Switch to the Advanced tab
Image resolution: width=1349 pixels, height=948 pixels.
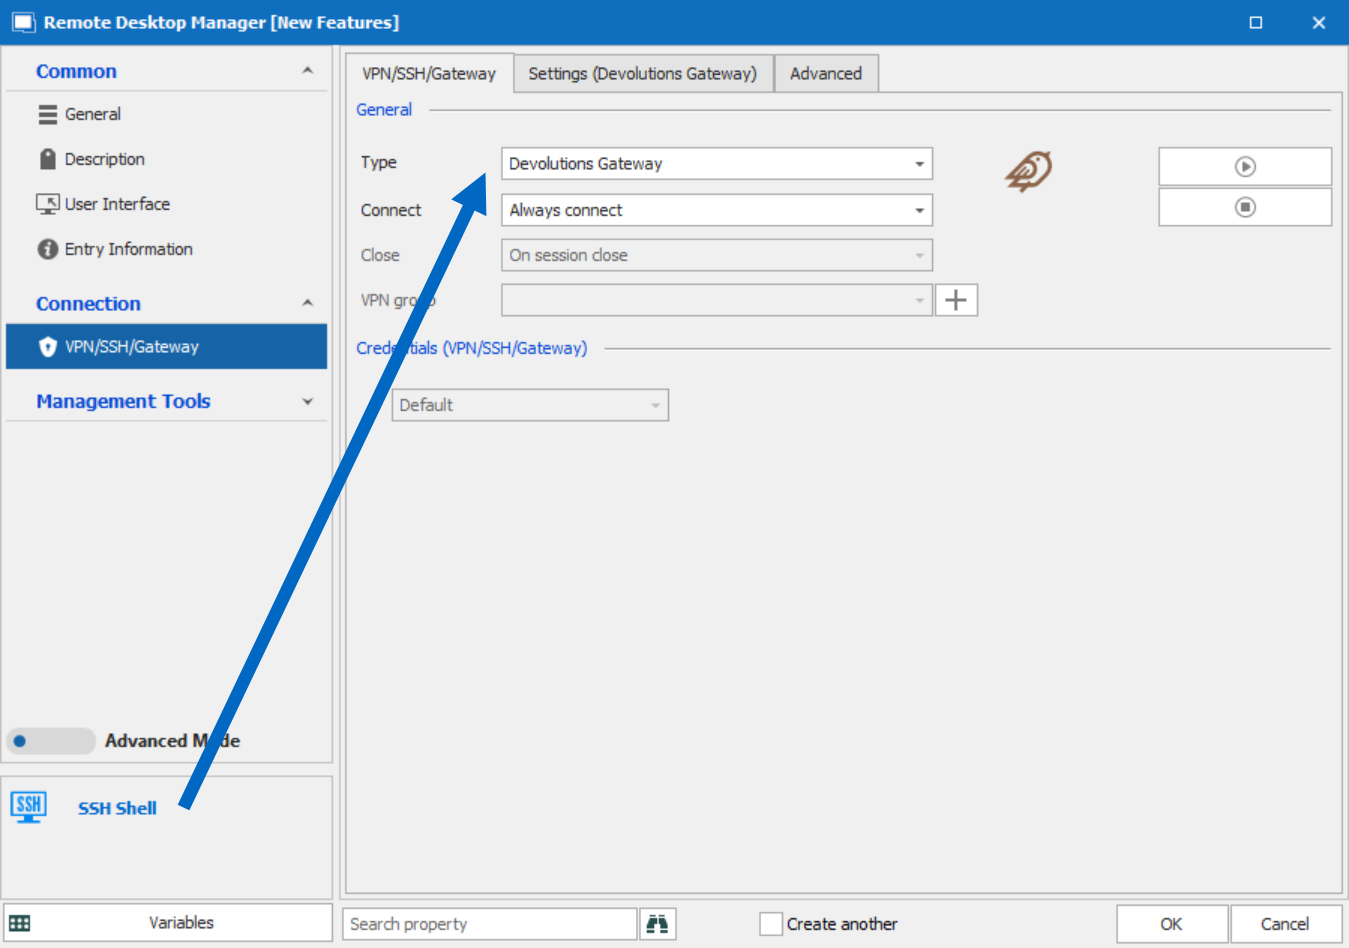(826, 73)
